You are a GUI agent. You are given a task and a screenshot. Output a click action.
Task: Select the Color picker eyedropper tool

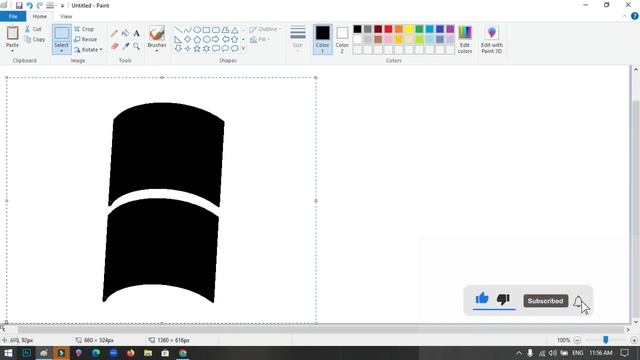126,46
